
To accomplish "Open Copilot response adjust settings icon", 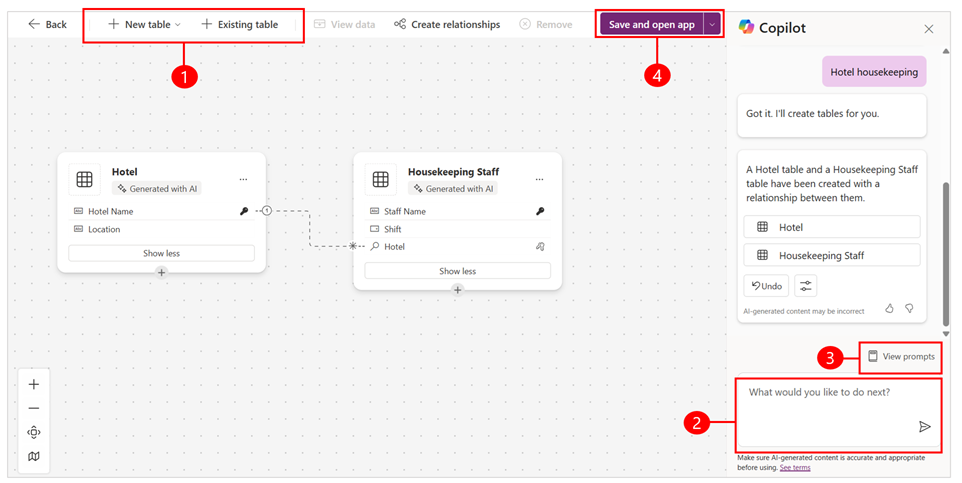I will (806, 286).
